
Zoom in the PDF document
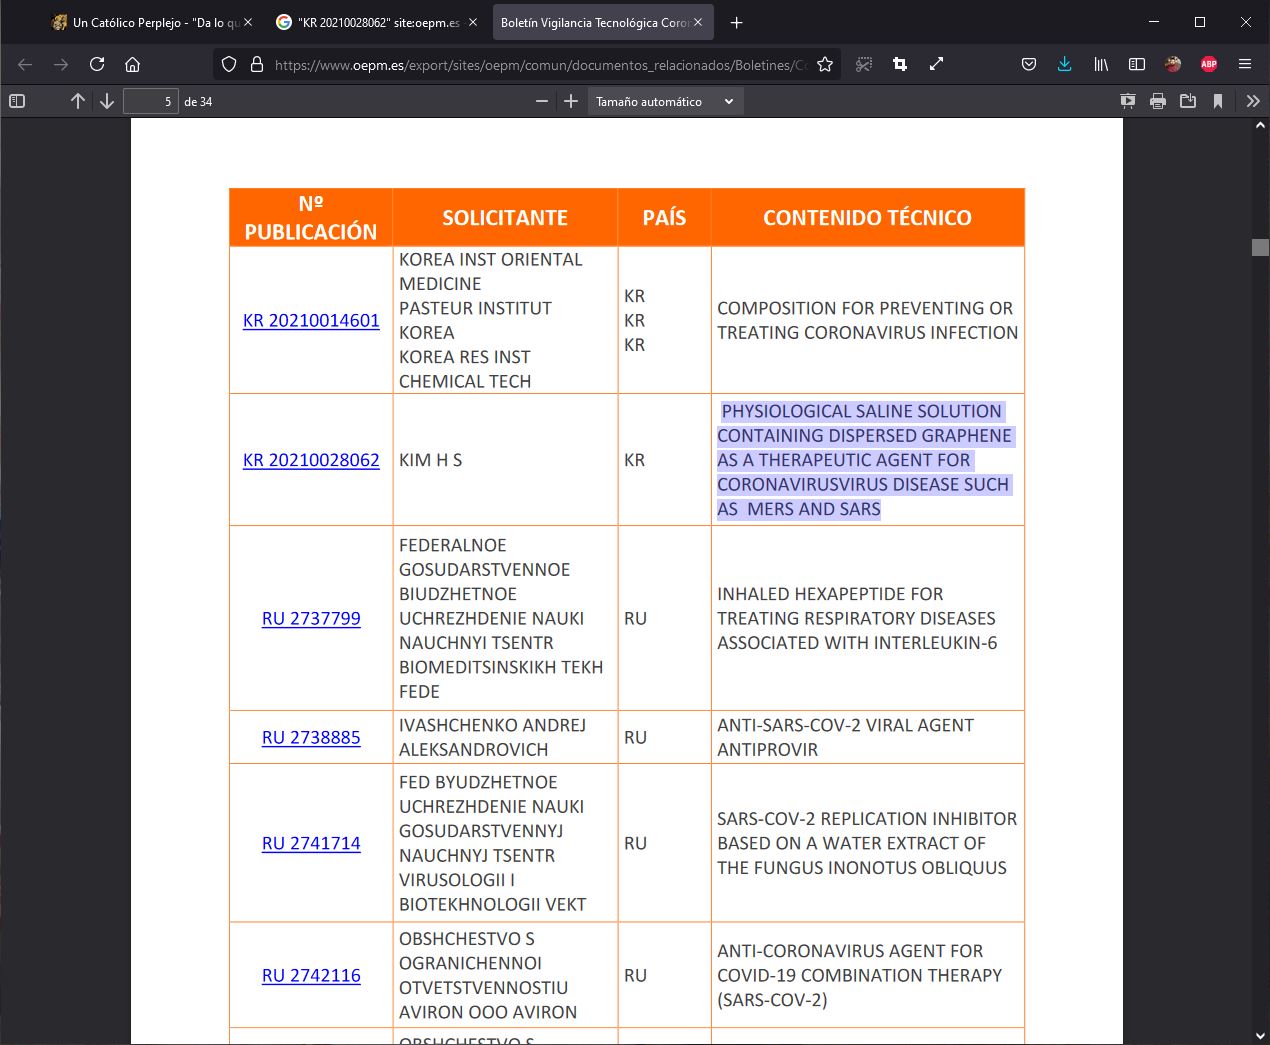[571, 101]
